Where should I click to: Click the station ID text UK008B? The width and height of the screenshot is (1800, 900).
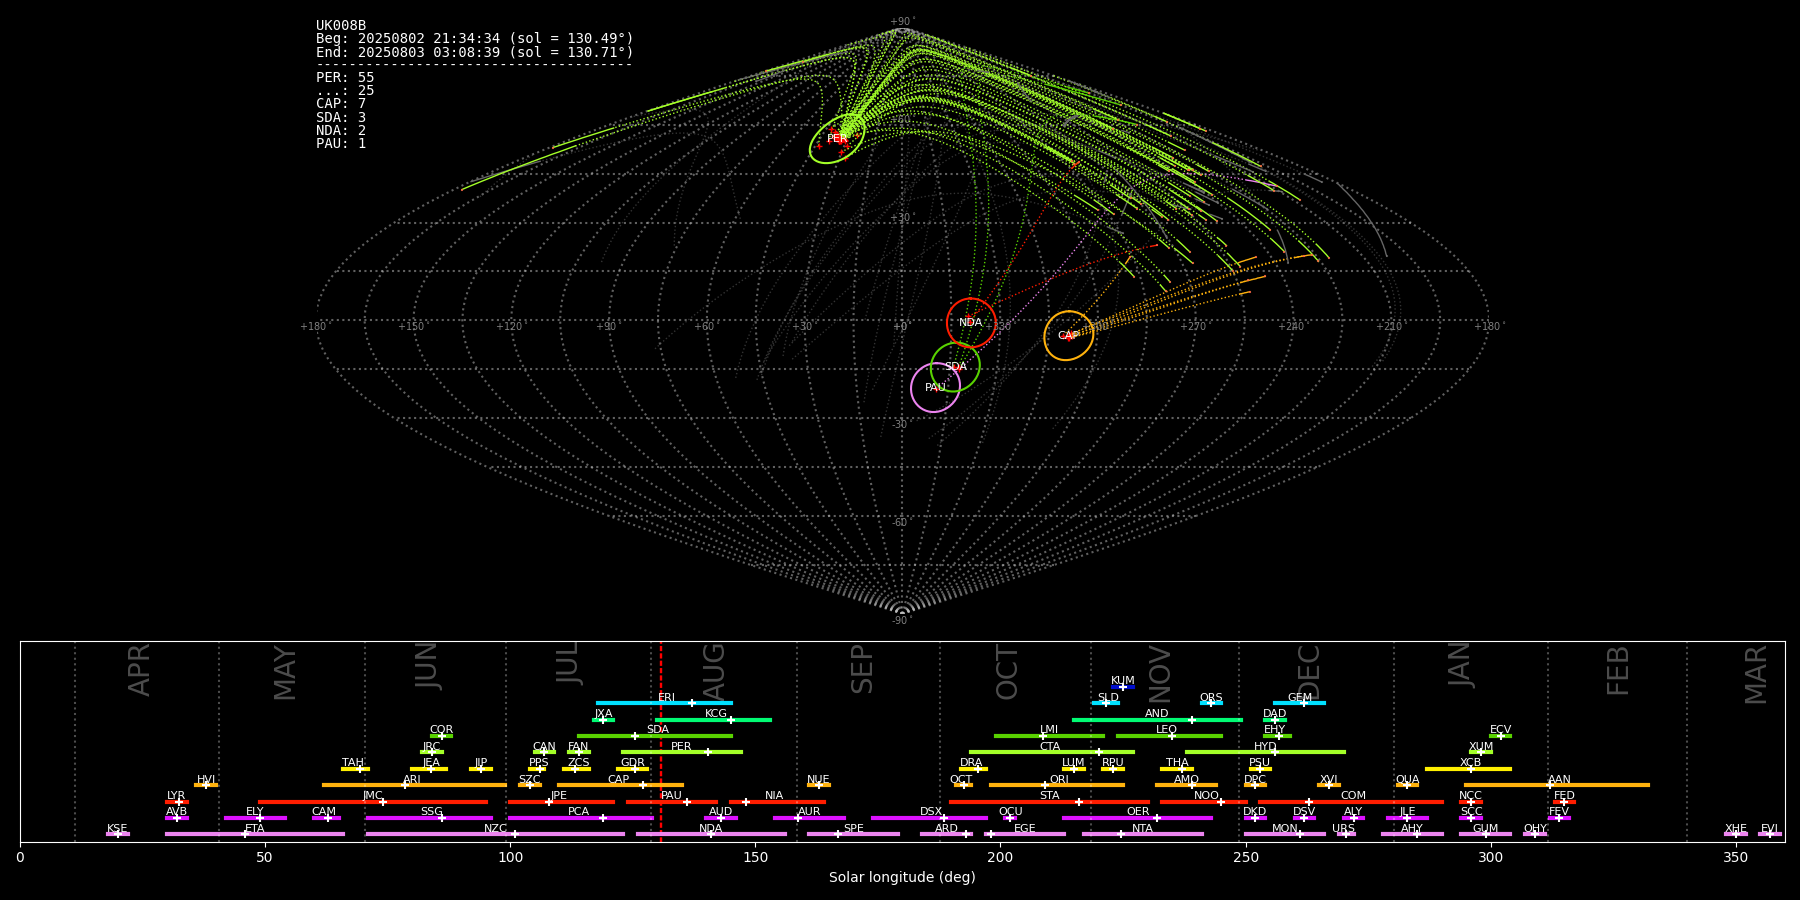click(341, 25)
